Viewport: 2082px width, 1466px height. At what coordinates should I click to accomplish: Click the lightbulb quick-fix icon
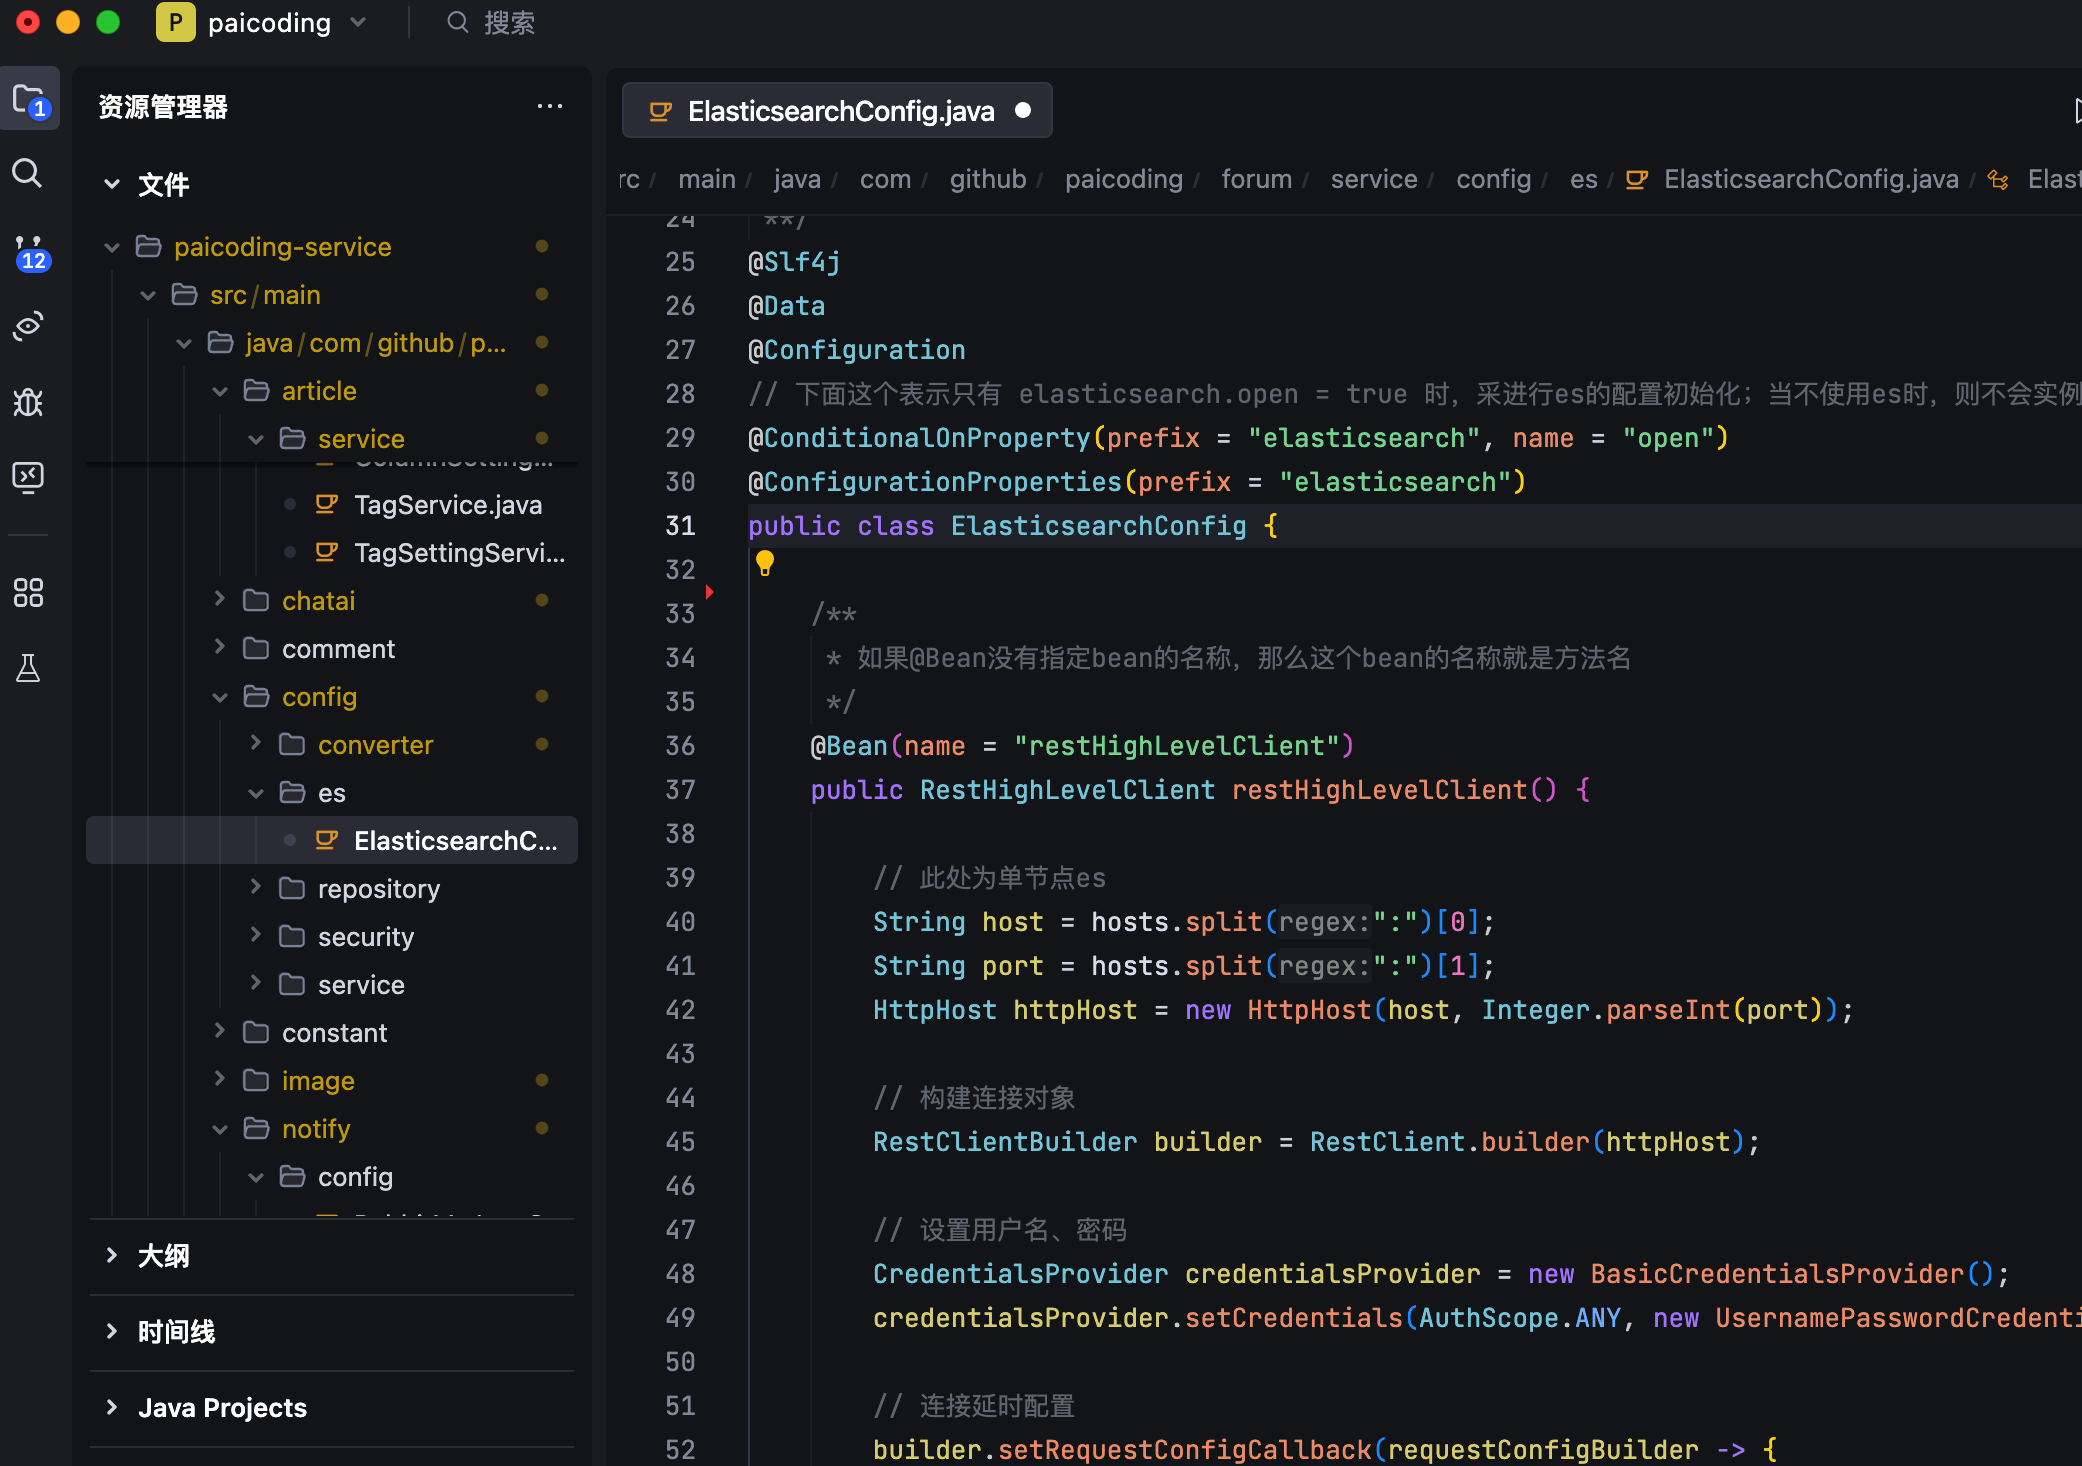[765, 563]
